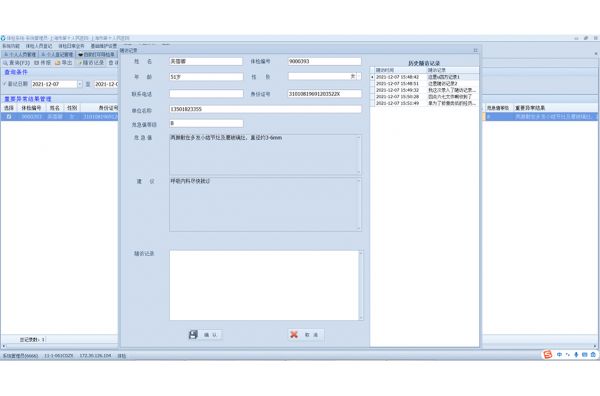Image resolution: width=600 pixels, height=396 pixels.
Task: Click the save disk icon on confirm button
Action: pos(193,335)
